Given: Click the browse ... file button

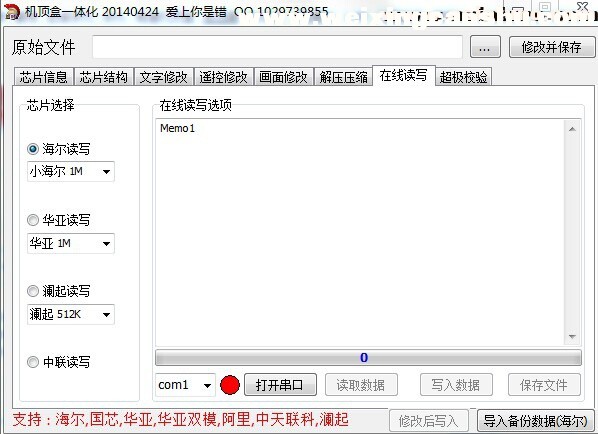Looking at the screenshot, I should [485, 47].
